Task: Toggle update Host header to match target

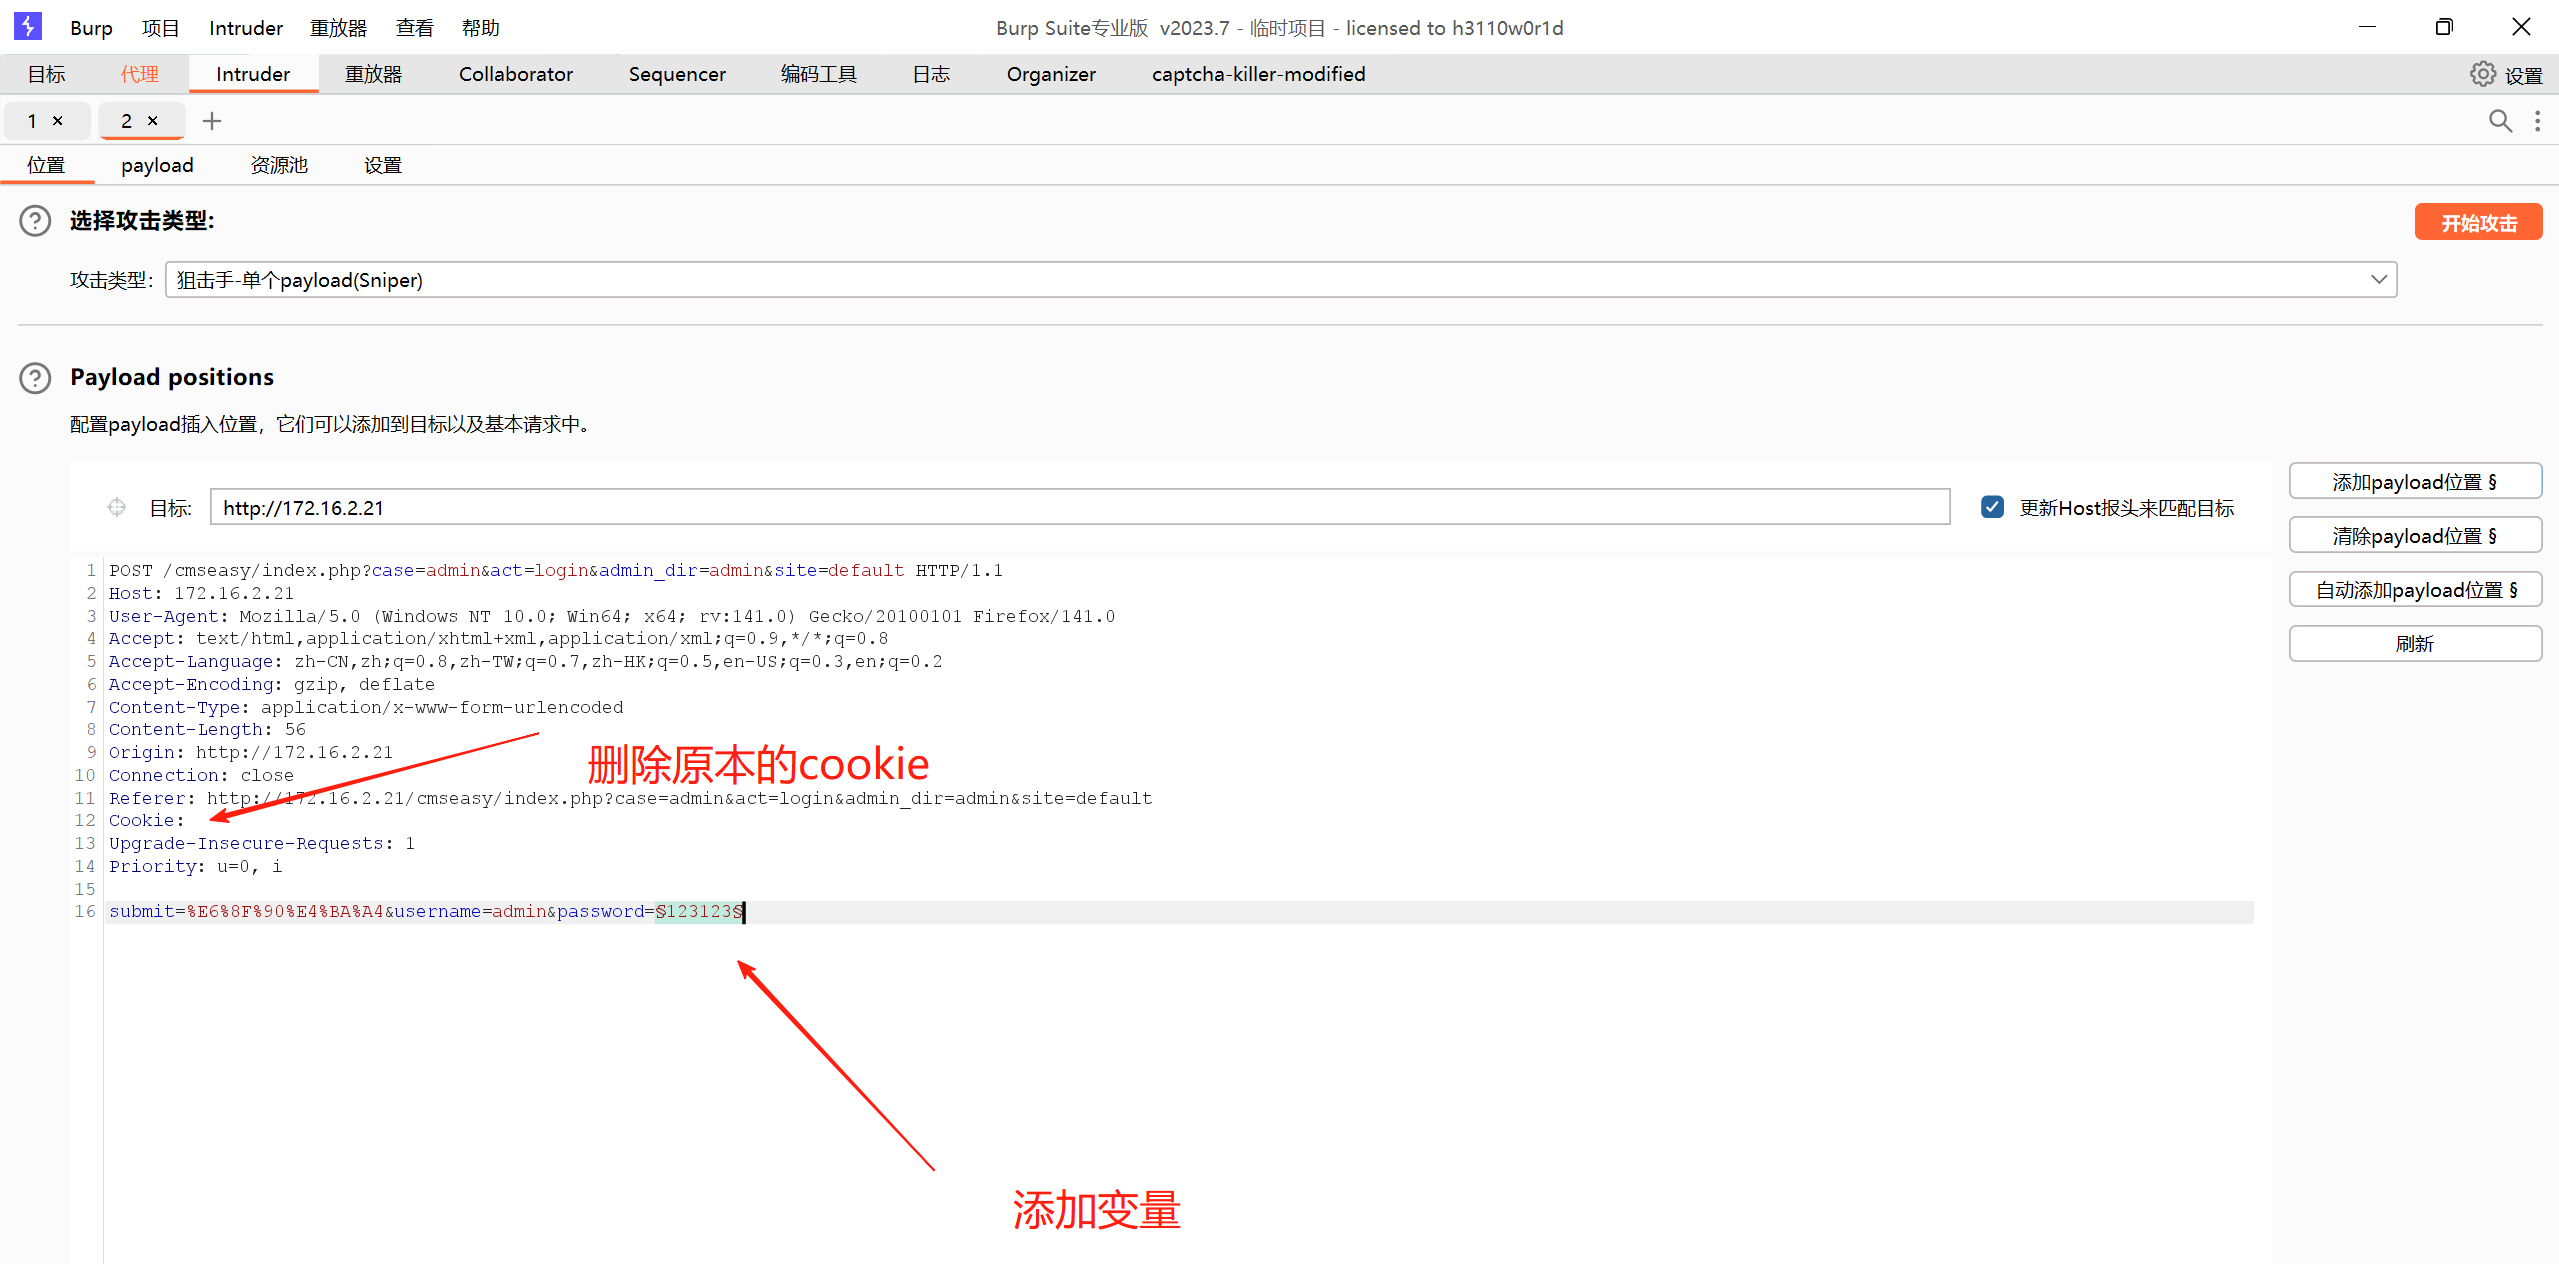Action: [x=1992, y=507]
